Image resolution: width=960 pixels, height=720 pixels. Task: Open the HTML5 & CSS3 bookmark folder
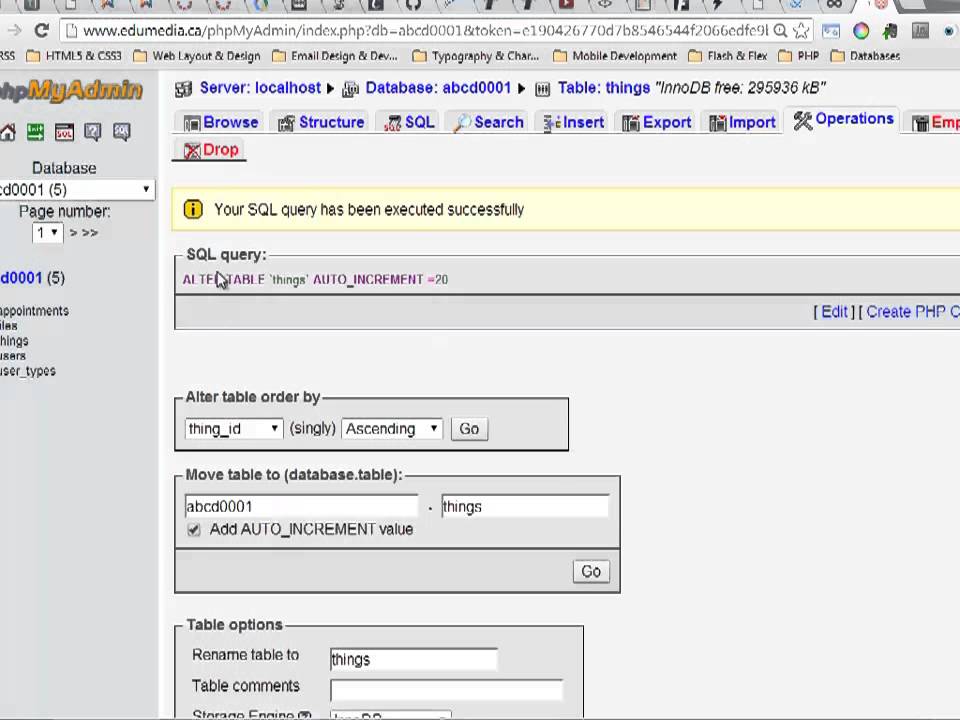tap(74, 56)
